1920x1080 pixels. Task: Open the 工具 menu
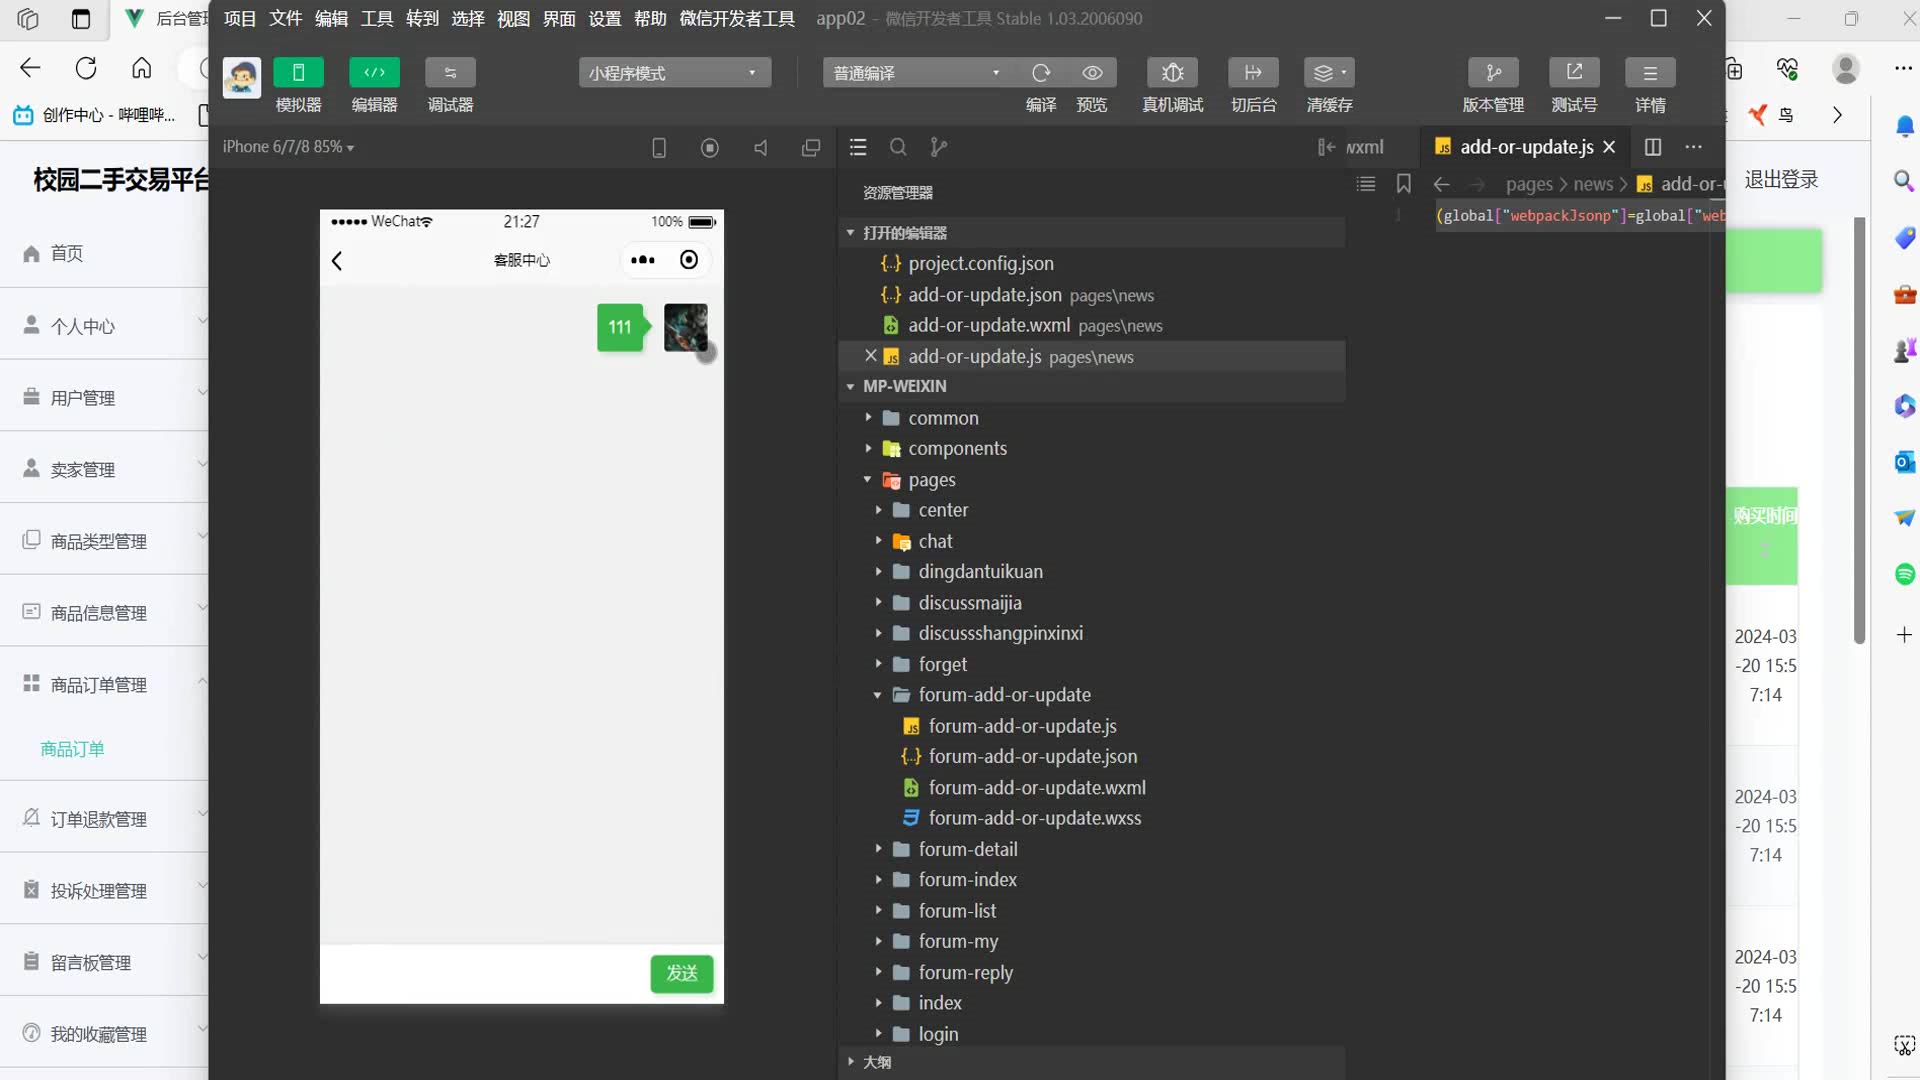pos(377,18)
